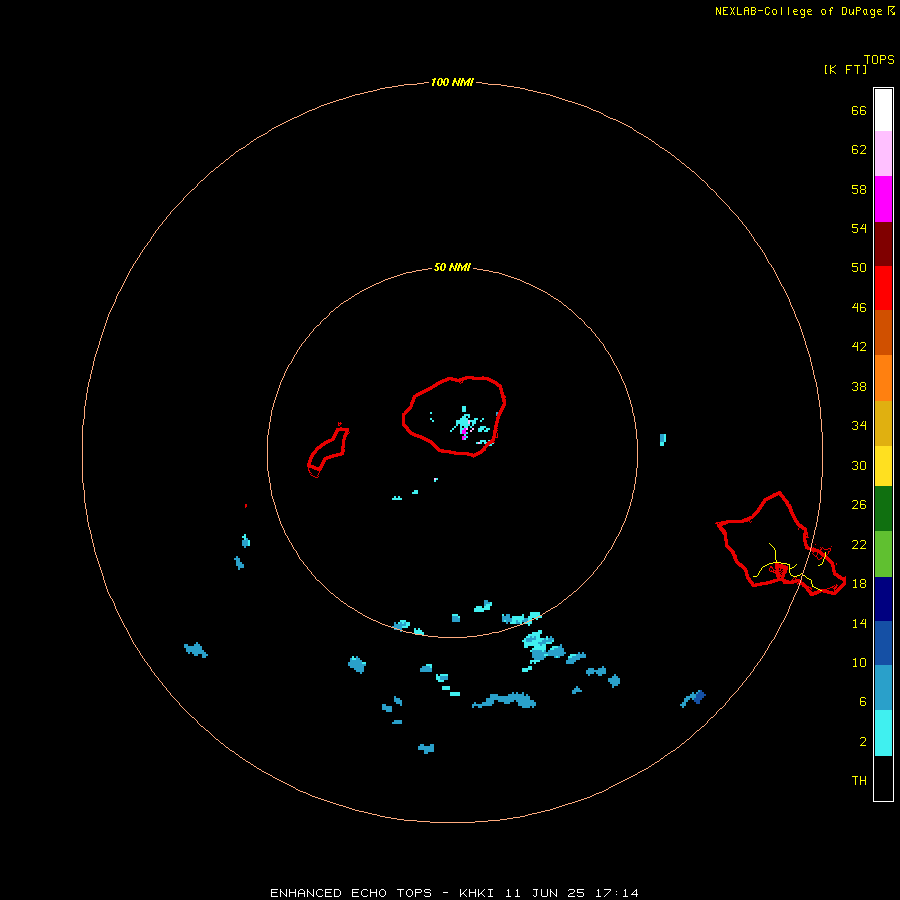Click legend value "26"
Image resolution: width=900 pixels, height=900 pixels.
[859, 505]
